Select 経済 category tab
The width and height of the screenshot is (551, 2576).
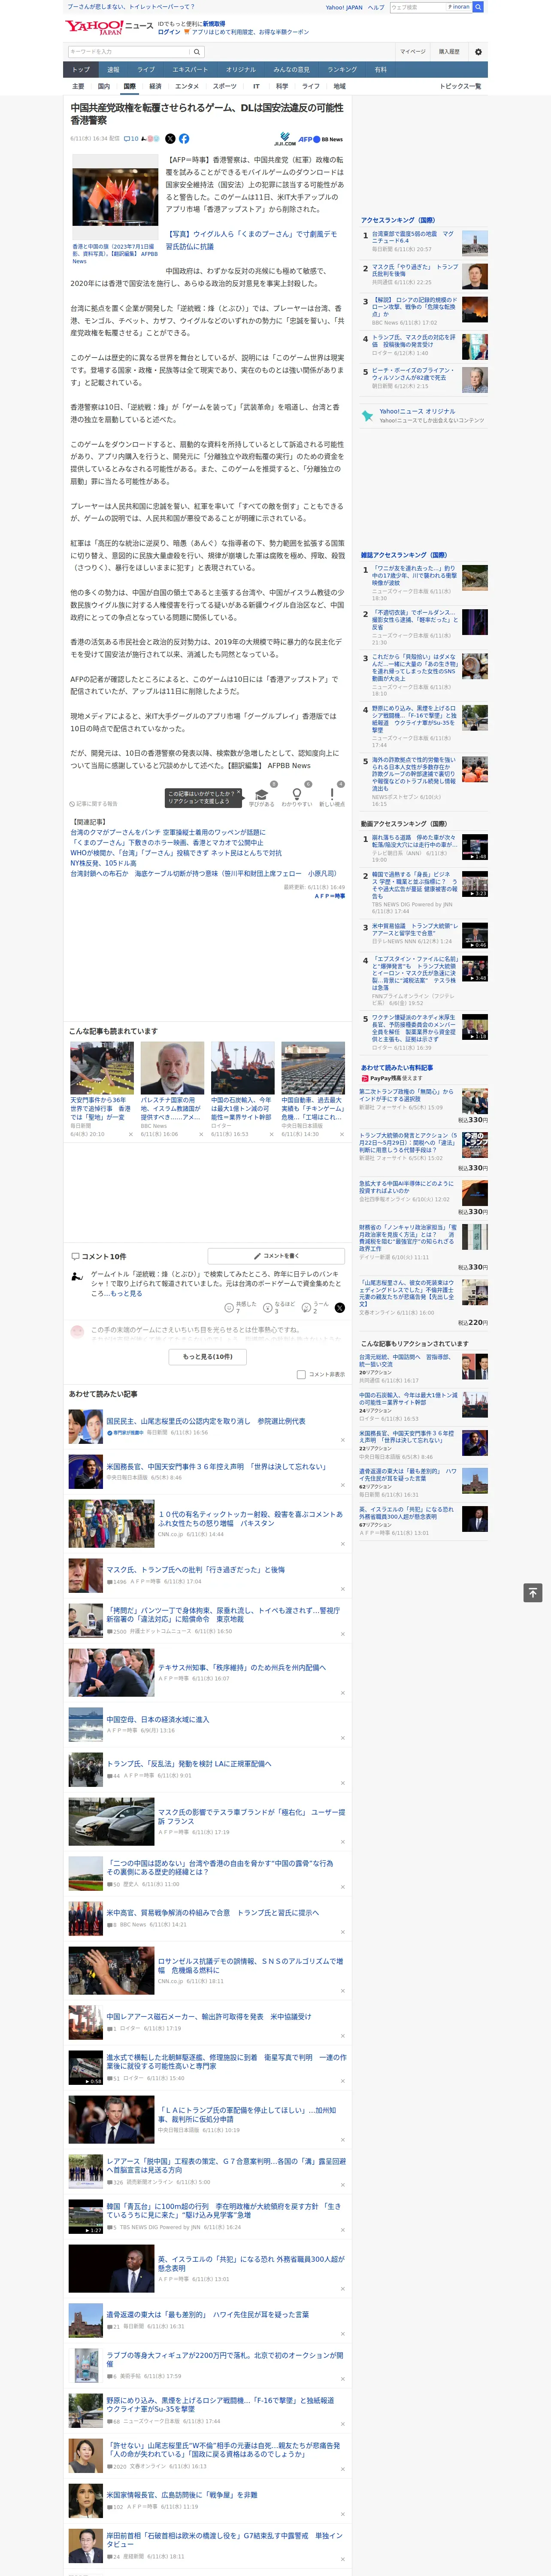[x=155, y=86]
